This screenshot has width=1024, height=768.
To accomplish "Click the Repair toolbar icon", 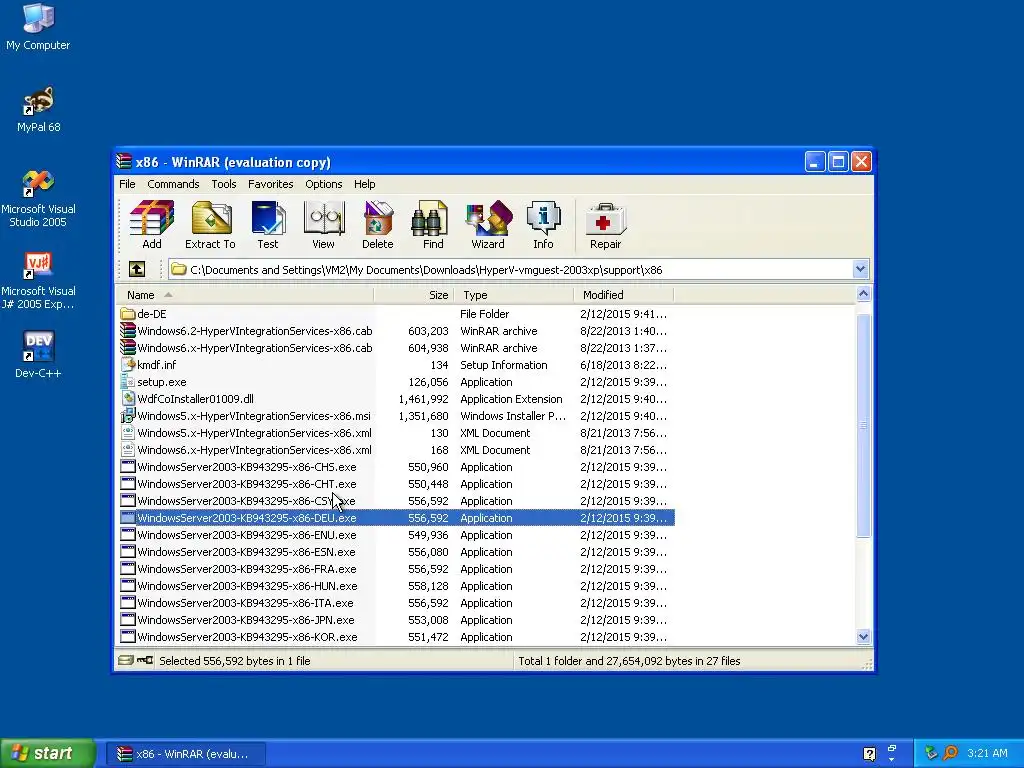I will pos(605,225).
